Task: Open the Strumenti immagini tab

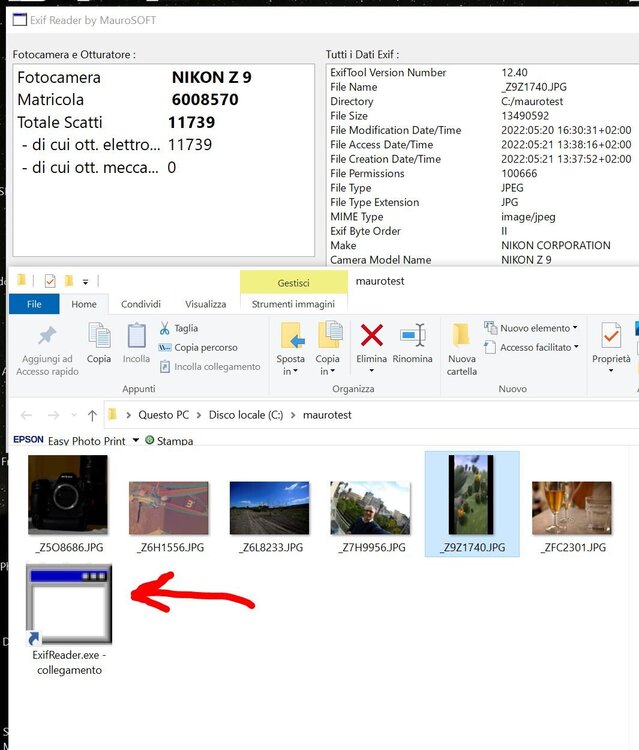Action: 293,304
